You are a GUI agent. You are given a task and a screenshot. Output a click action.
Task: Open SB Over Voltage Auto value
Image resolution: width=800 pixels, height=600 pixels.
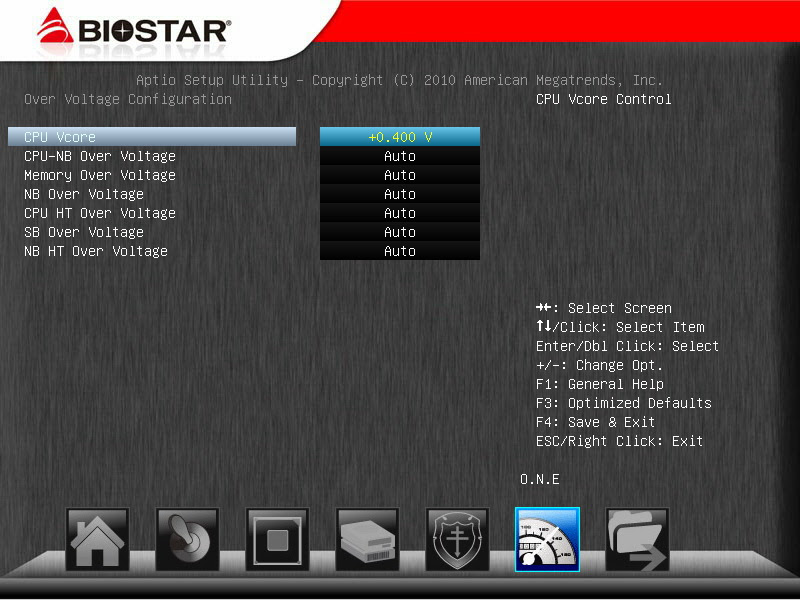tap(400, 232)
